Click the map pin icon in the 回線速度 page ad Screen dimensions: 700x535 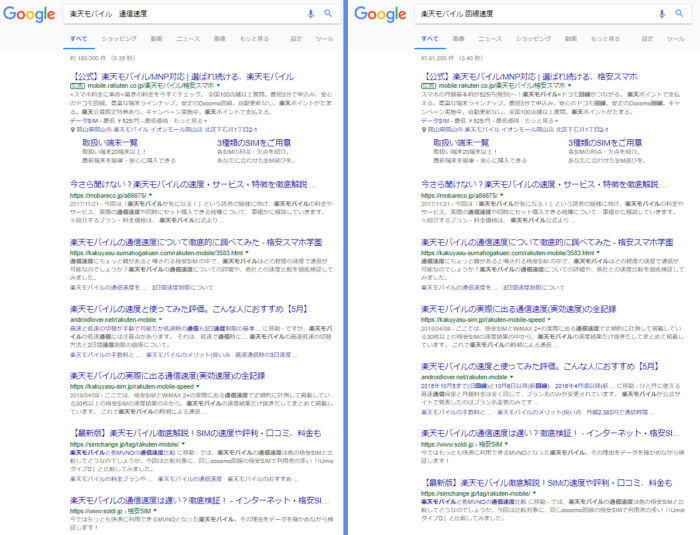424,130
